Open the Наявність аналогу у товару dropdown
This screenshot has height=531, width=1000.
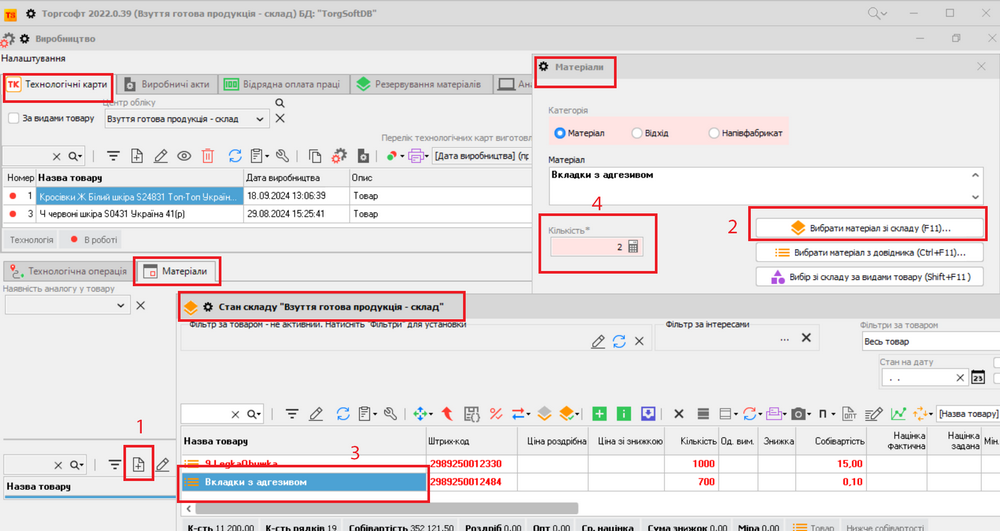[122, 305]
